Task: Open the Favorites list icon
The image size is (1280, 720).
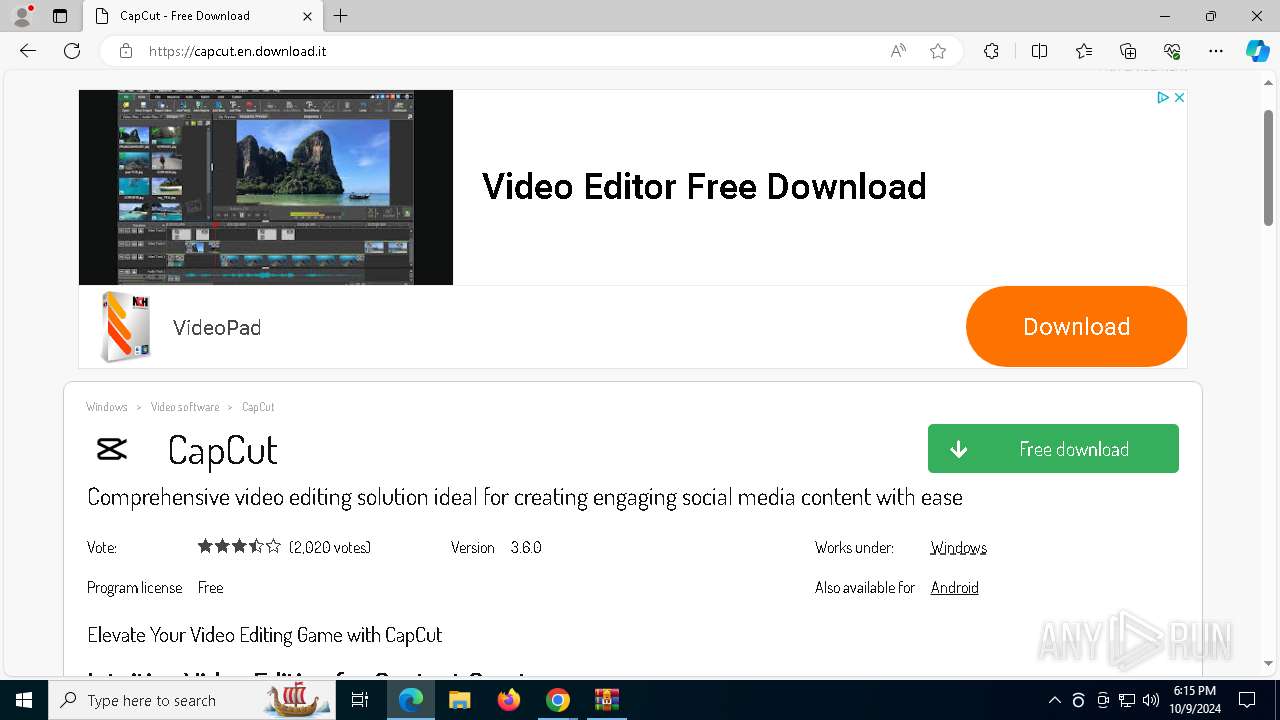Action: [1084, 51]
